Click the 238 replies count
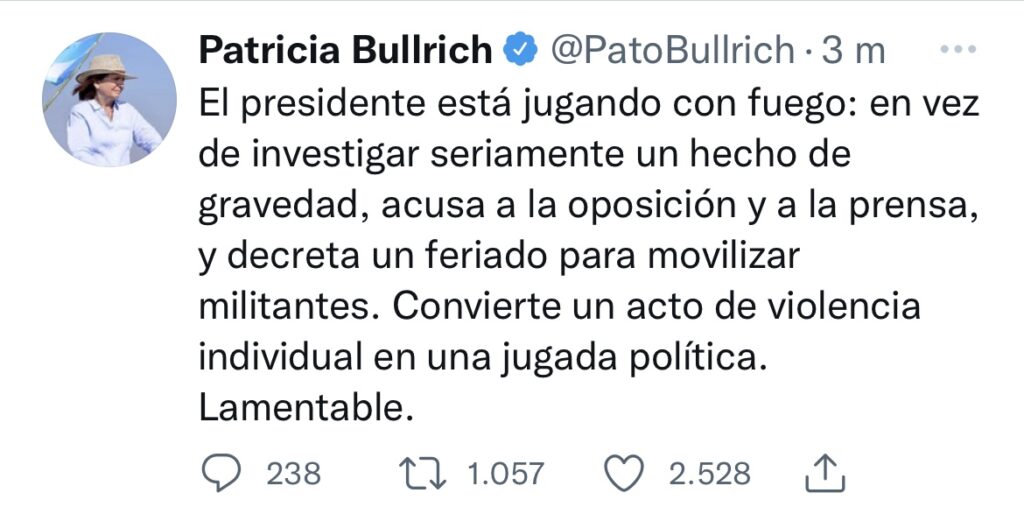Screen dimensions: 1024x528 click(293, 472)
